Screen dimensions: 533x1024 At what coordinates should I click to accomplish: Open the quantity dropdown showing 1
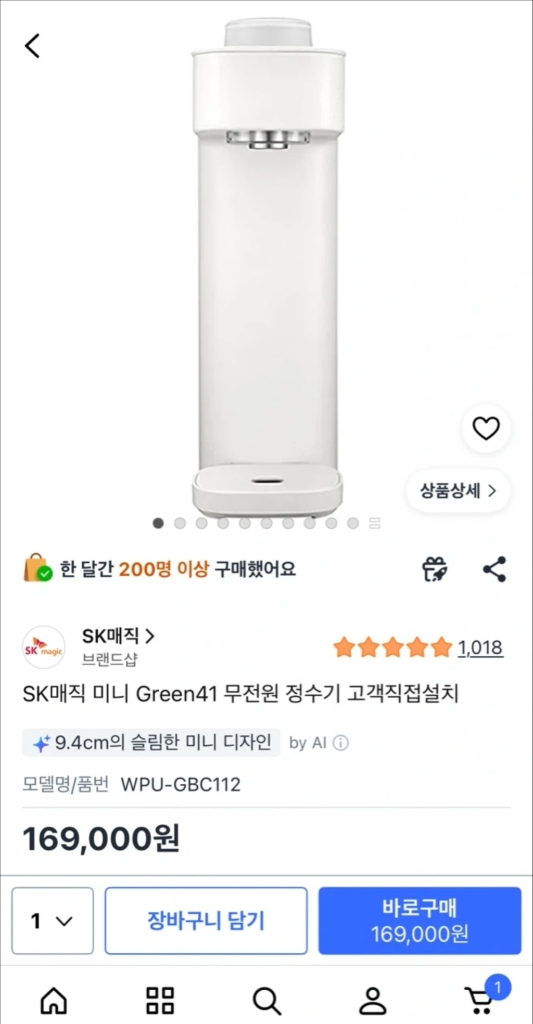tap(52, 921)
